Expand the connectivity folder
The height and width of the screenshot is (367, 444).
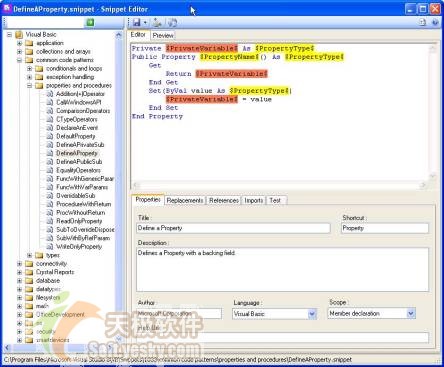pyautogui.click(x=19, y=264)
